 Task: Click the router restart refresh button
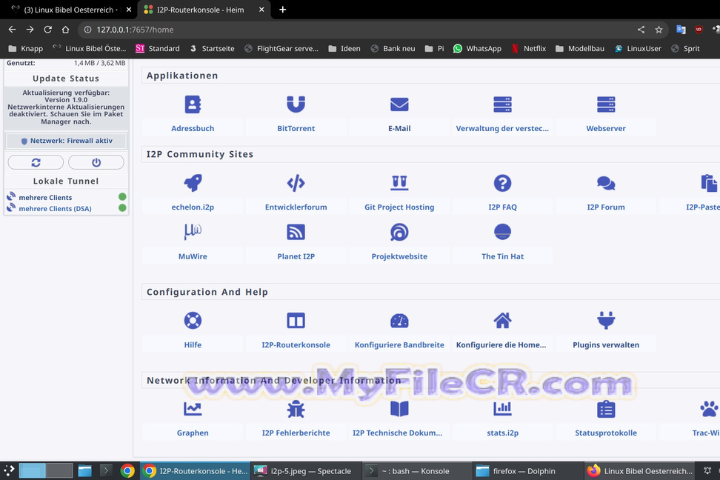click(x=36, y=162)
